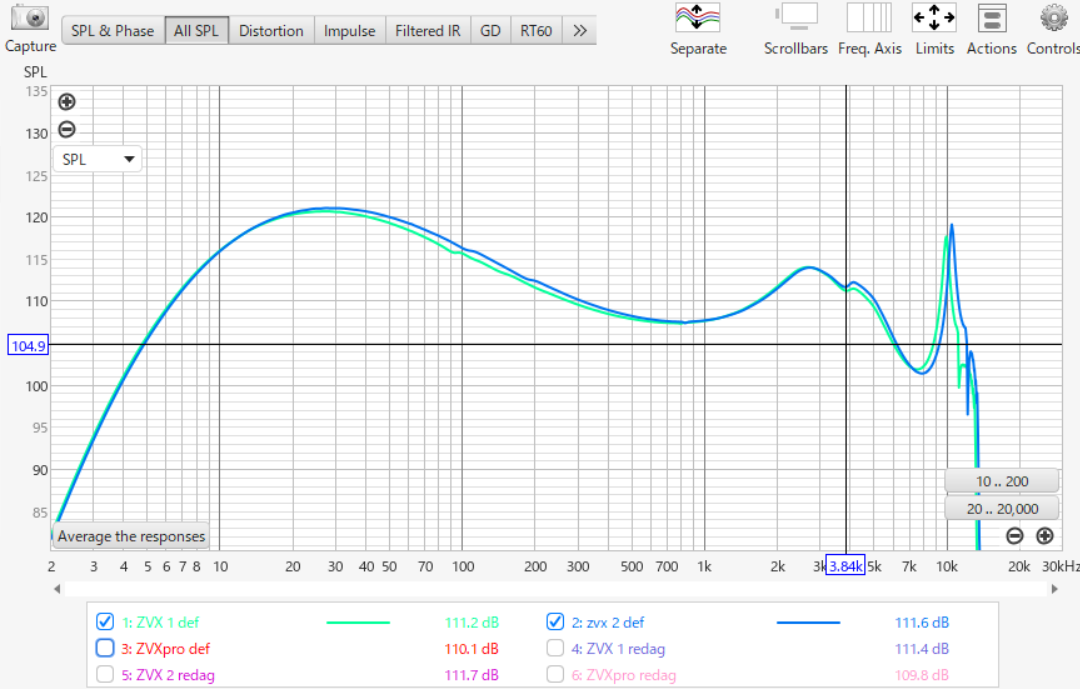Screen dimensions: 1080x689
Task: Set range with 10 .. 200 button
Action: click(x=1002, y=481)
